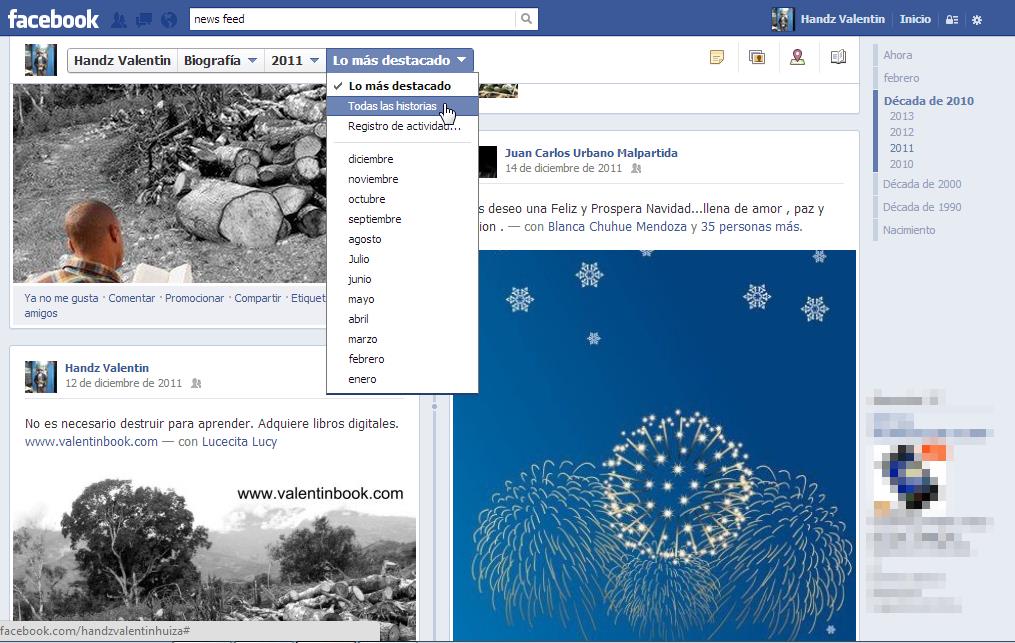Click the place pin icon in timeline bar
Image resolution: width=1015 pixels, height=643 pixels.
pos(797,58)
